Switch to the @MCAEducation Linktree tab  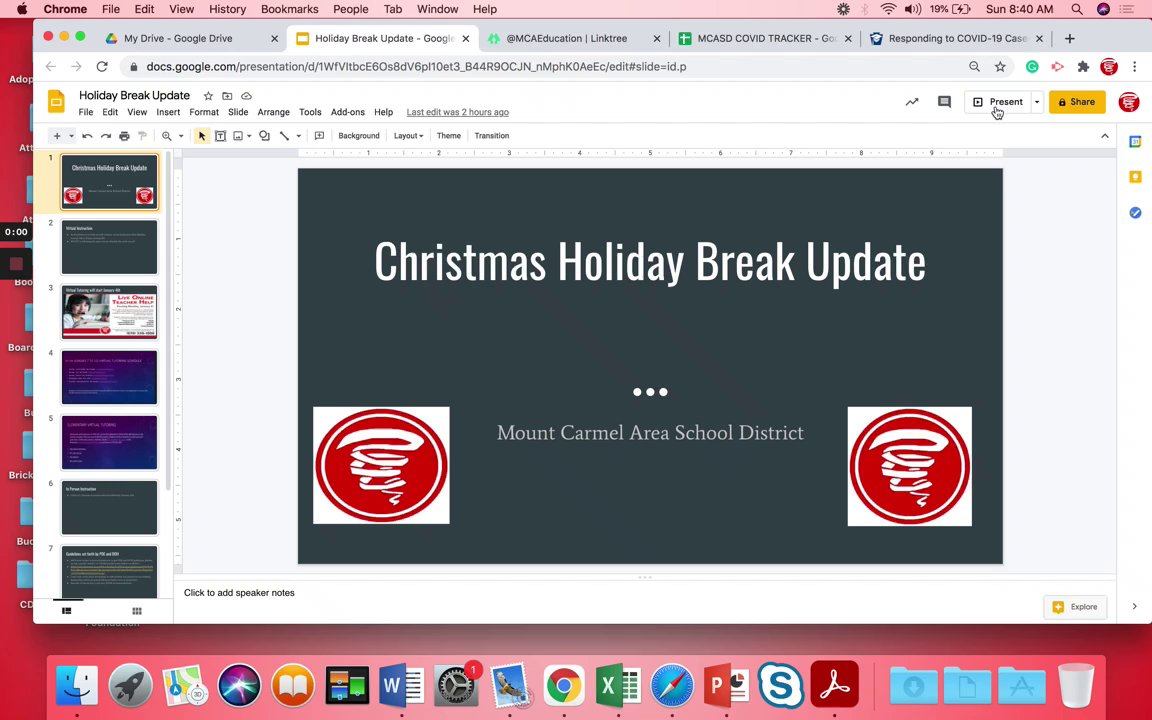574,38
